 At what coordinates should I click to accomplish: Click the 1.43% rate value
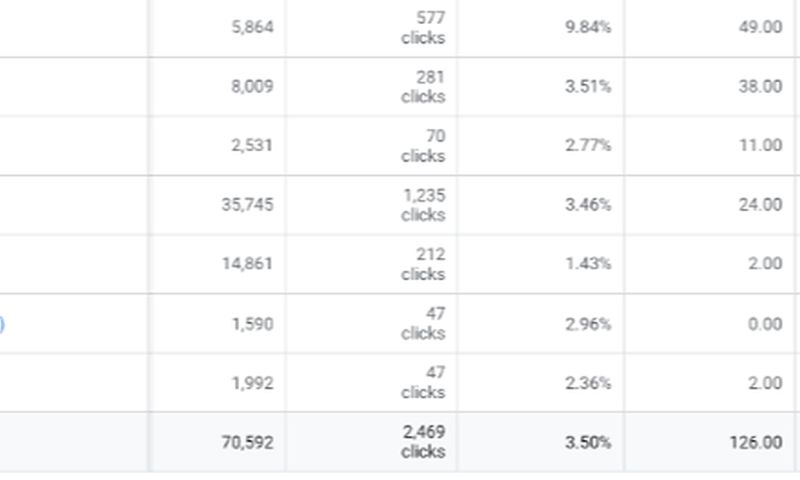pyautogui.click(x=587, y=264)
